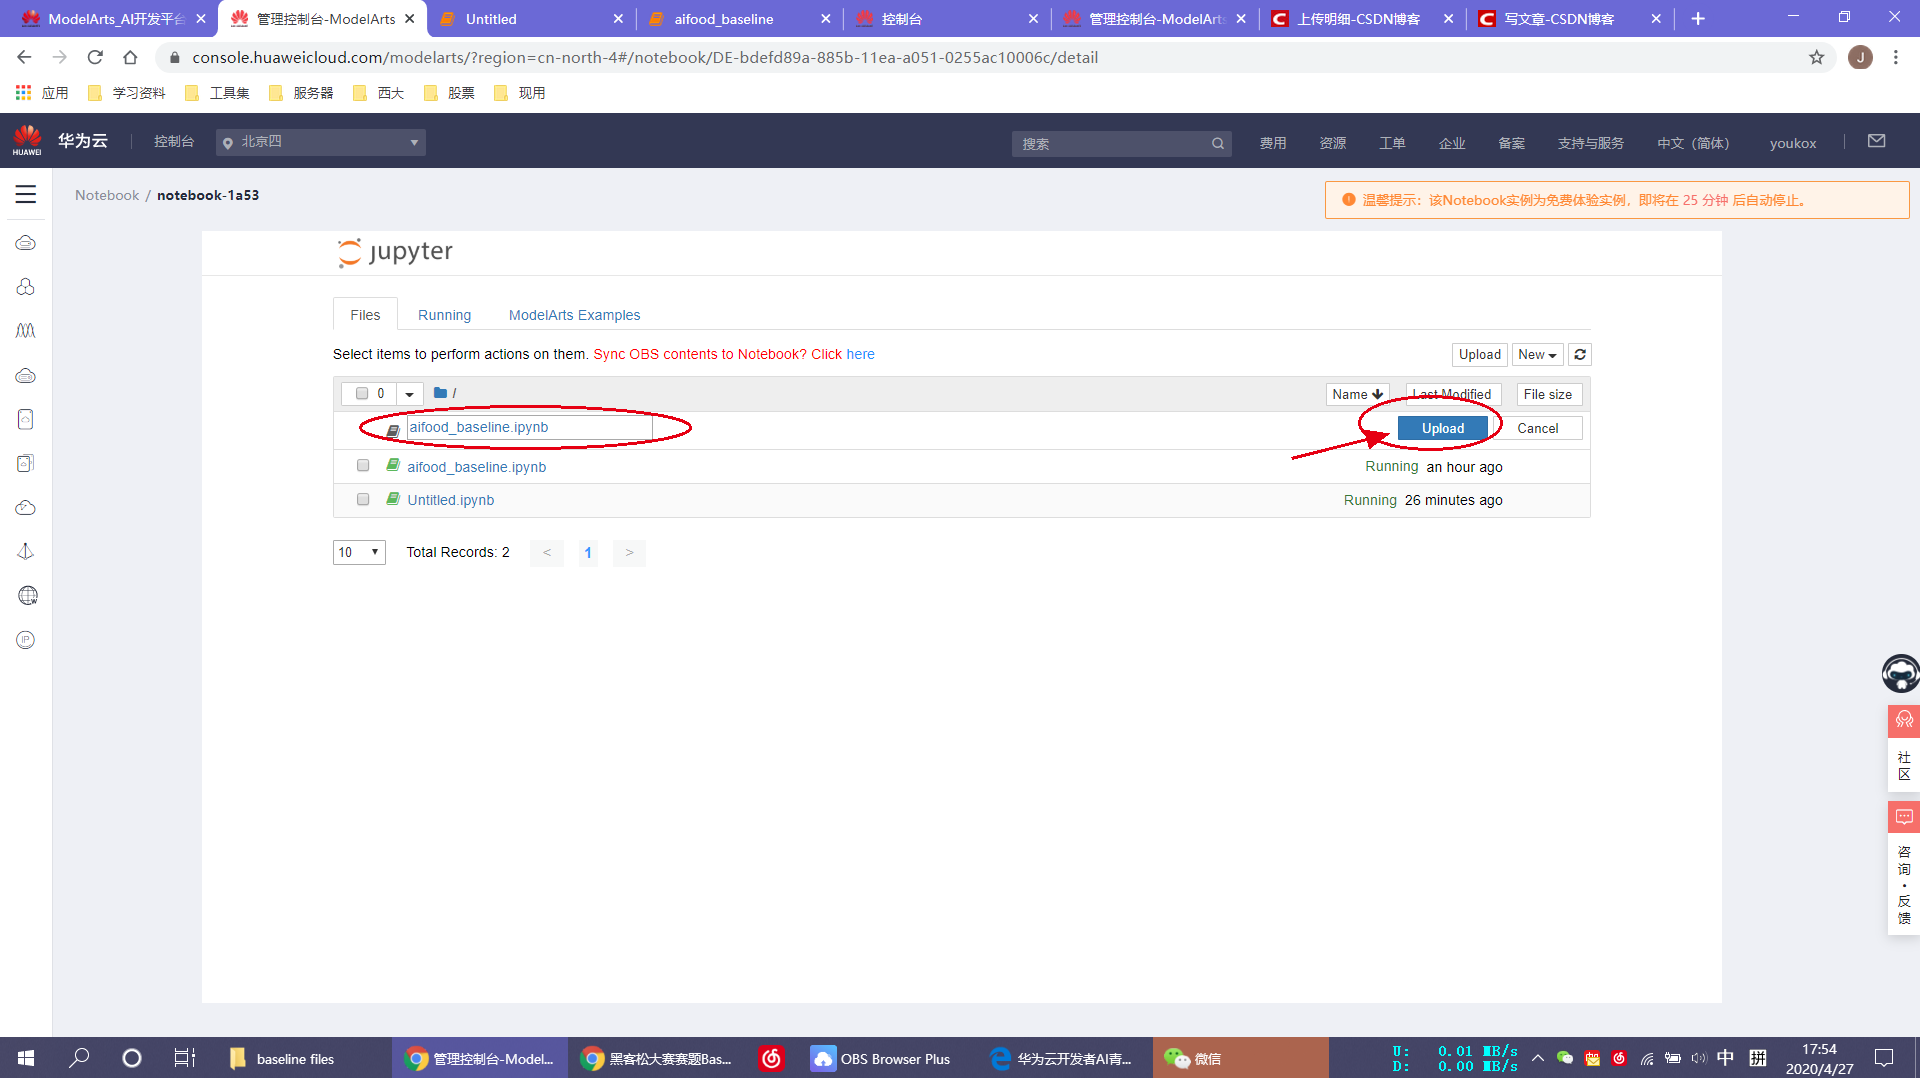Open the globe icon in left sidebar
The image size is (1920, 1078).
click(x=27, y=596)
